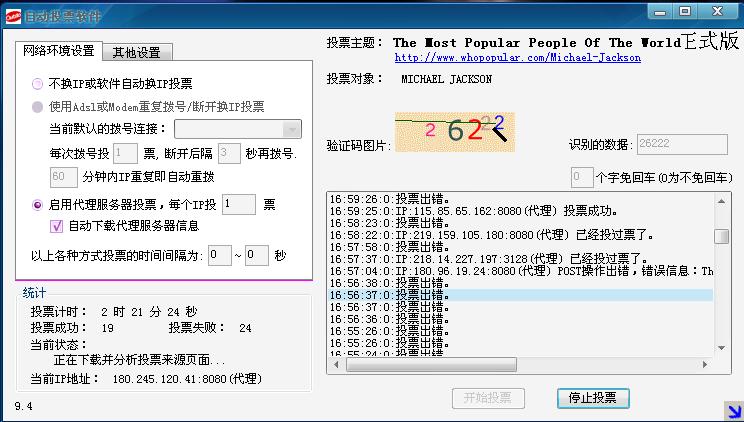Click the 投票失败 count 24
This screenshot has height=422, width=744.
pos(245,328)
